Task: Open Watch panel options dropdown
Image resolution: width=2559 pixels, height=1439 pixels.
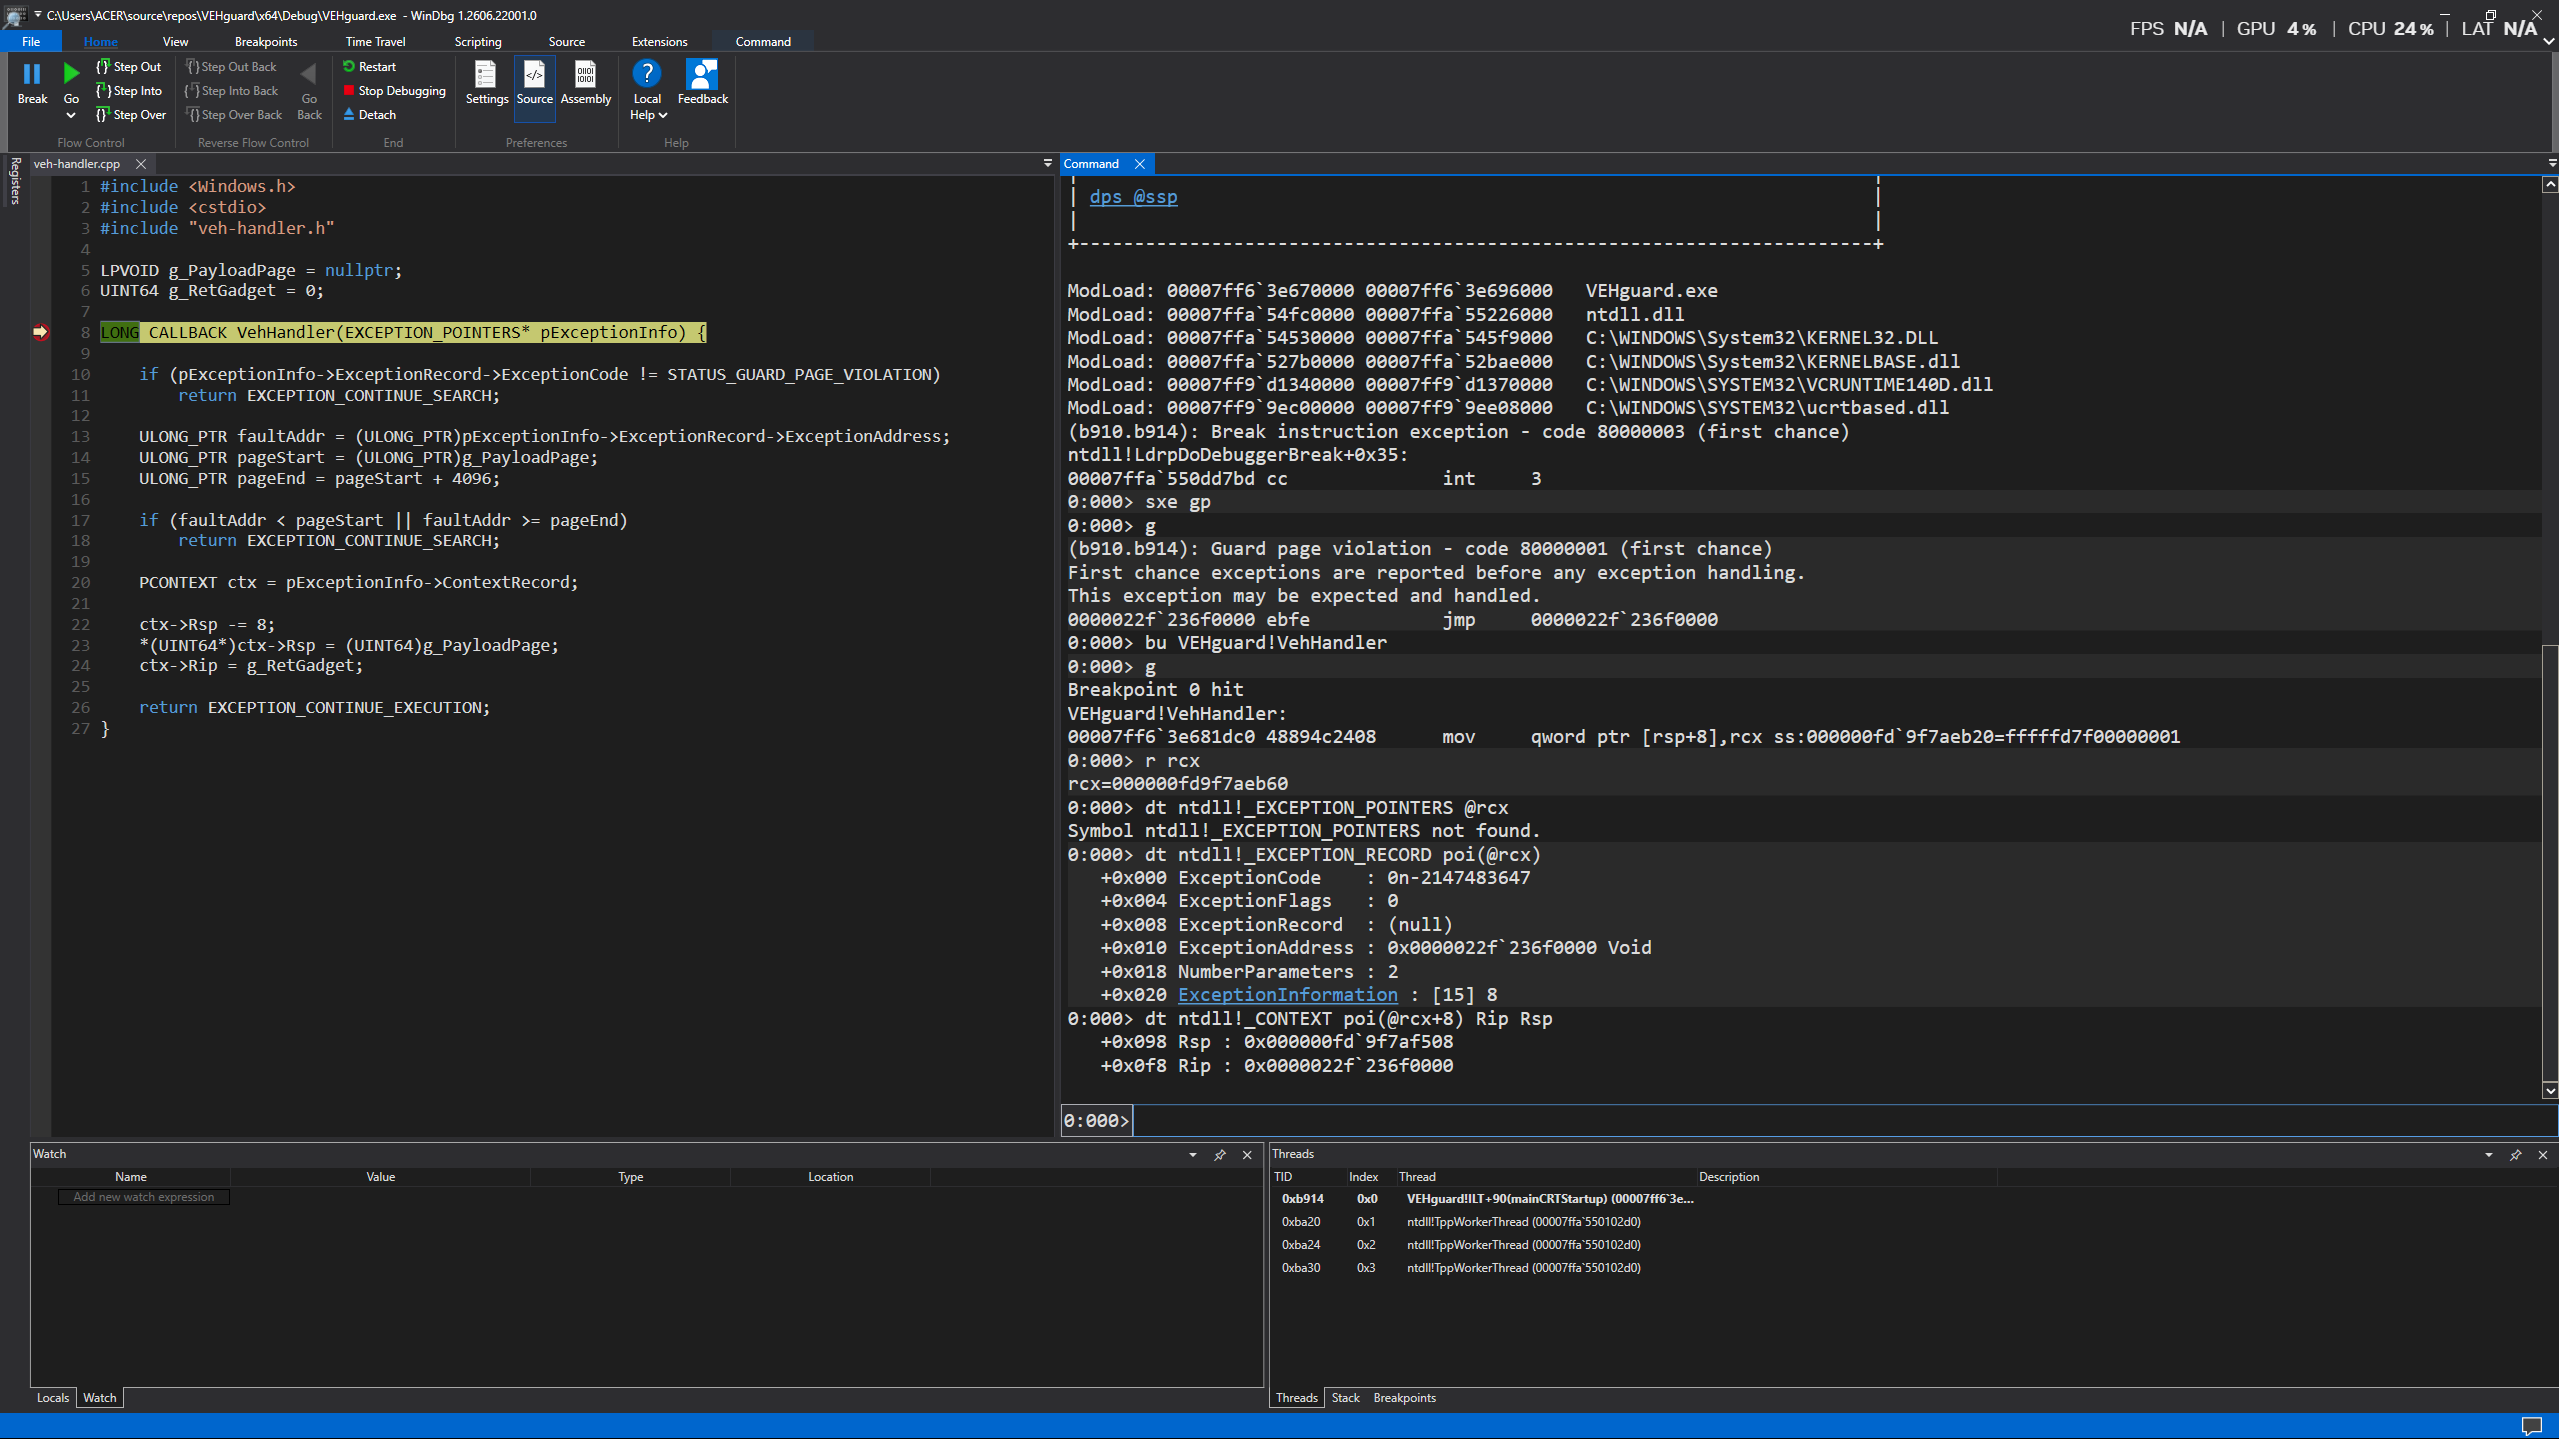Action: (1193, 1155)
